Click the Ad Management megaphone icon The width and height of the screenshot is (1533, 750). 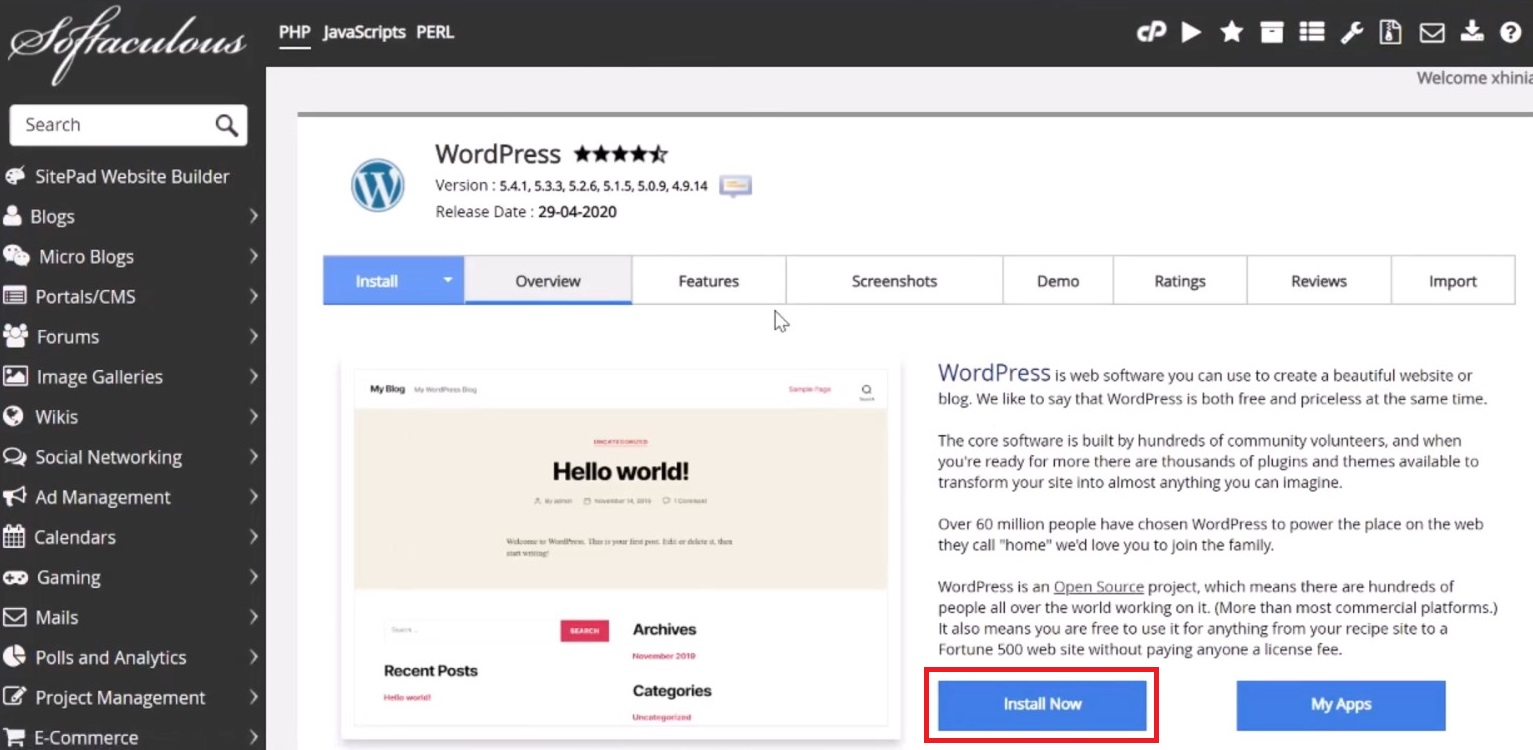coord(15,497)
